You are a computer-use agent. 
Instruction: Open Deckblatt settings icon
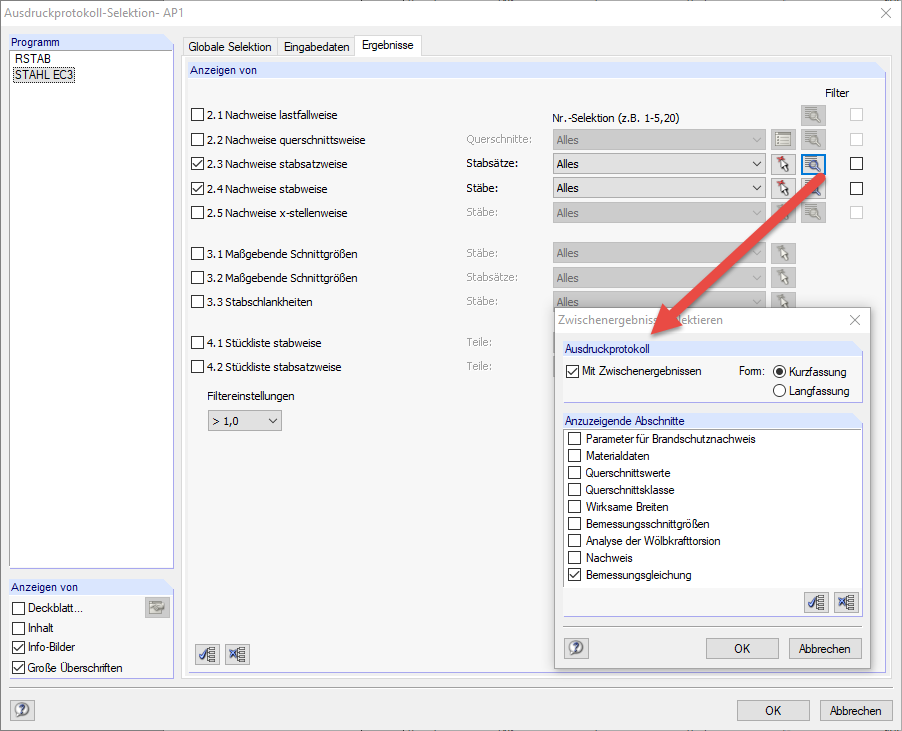tap(157, 607)
